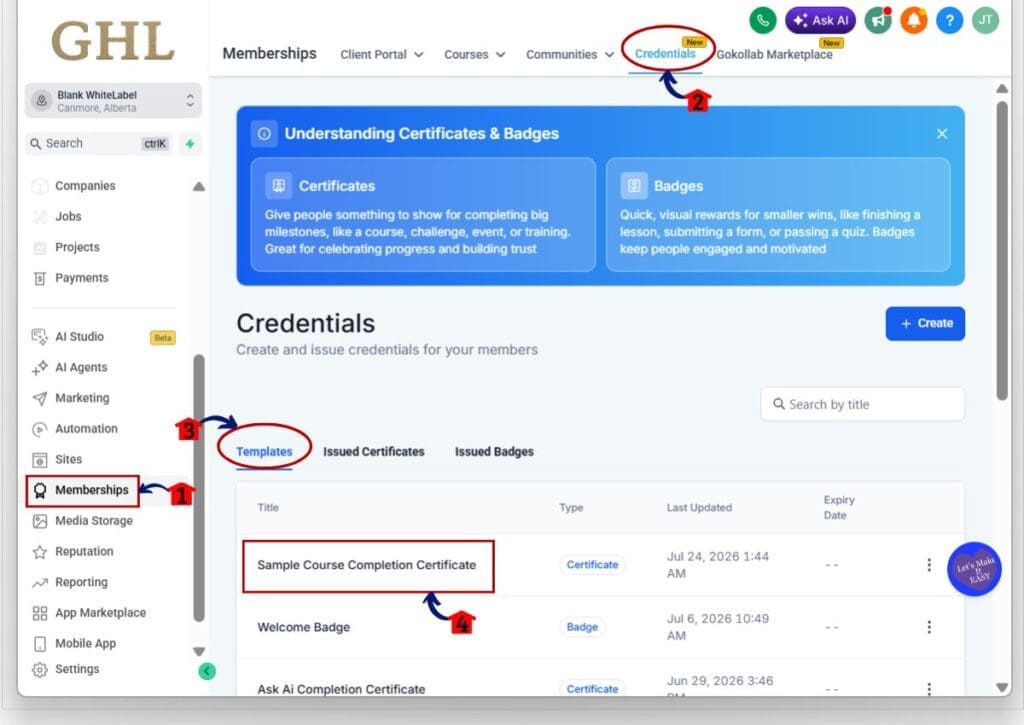Click the Certificates info card

[423, 215]
